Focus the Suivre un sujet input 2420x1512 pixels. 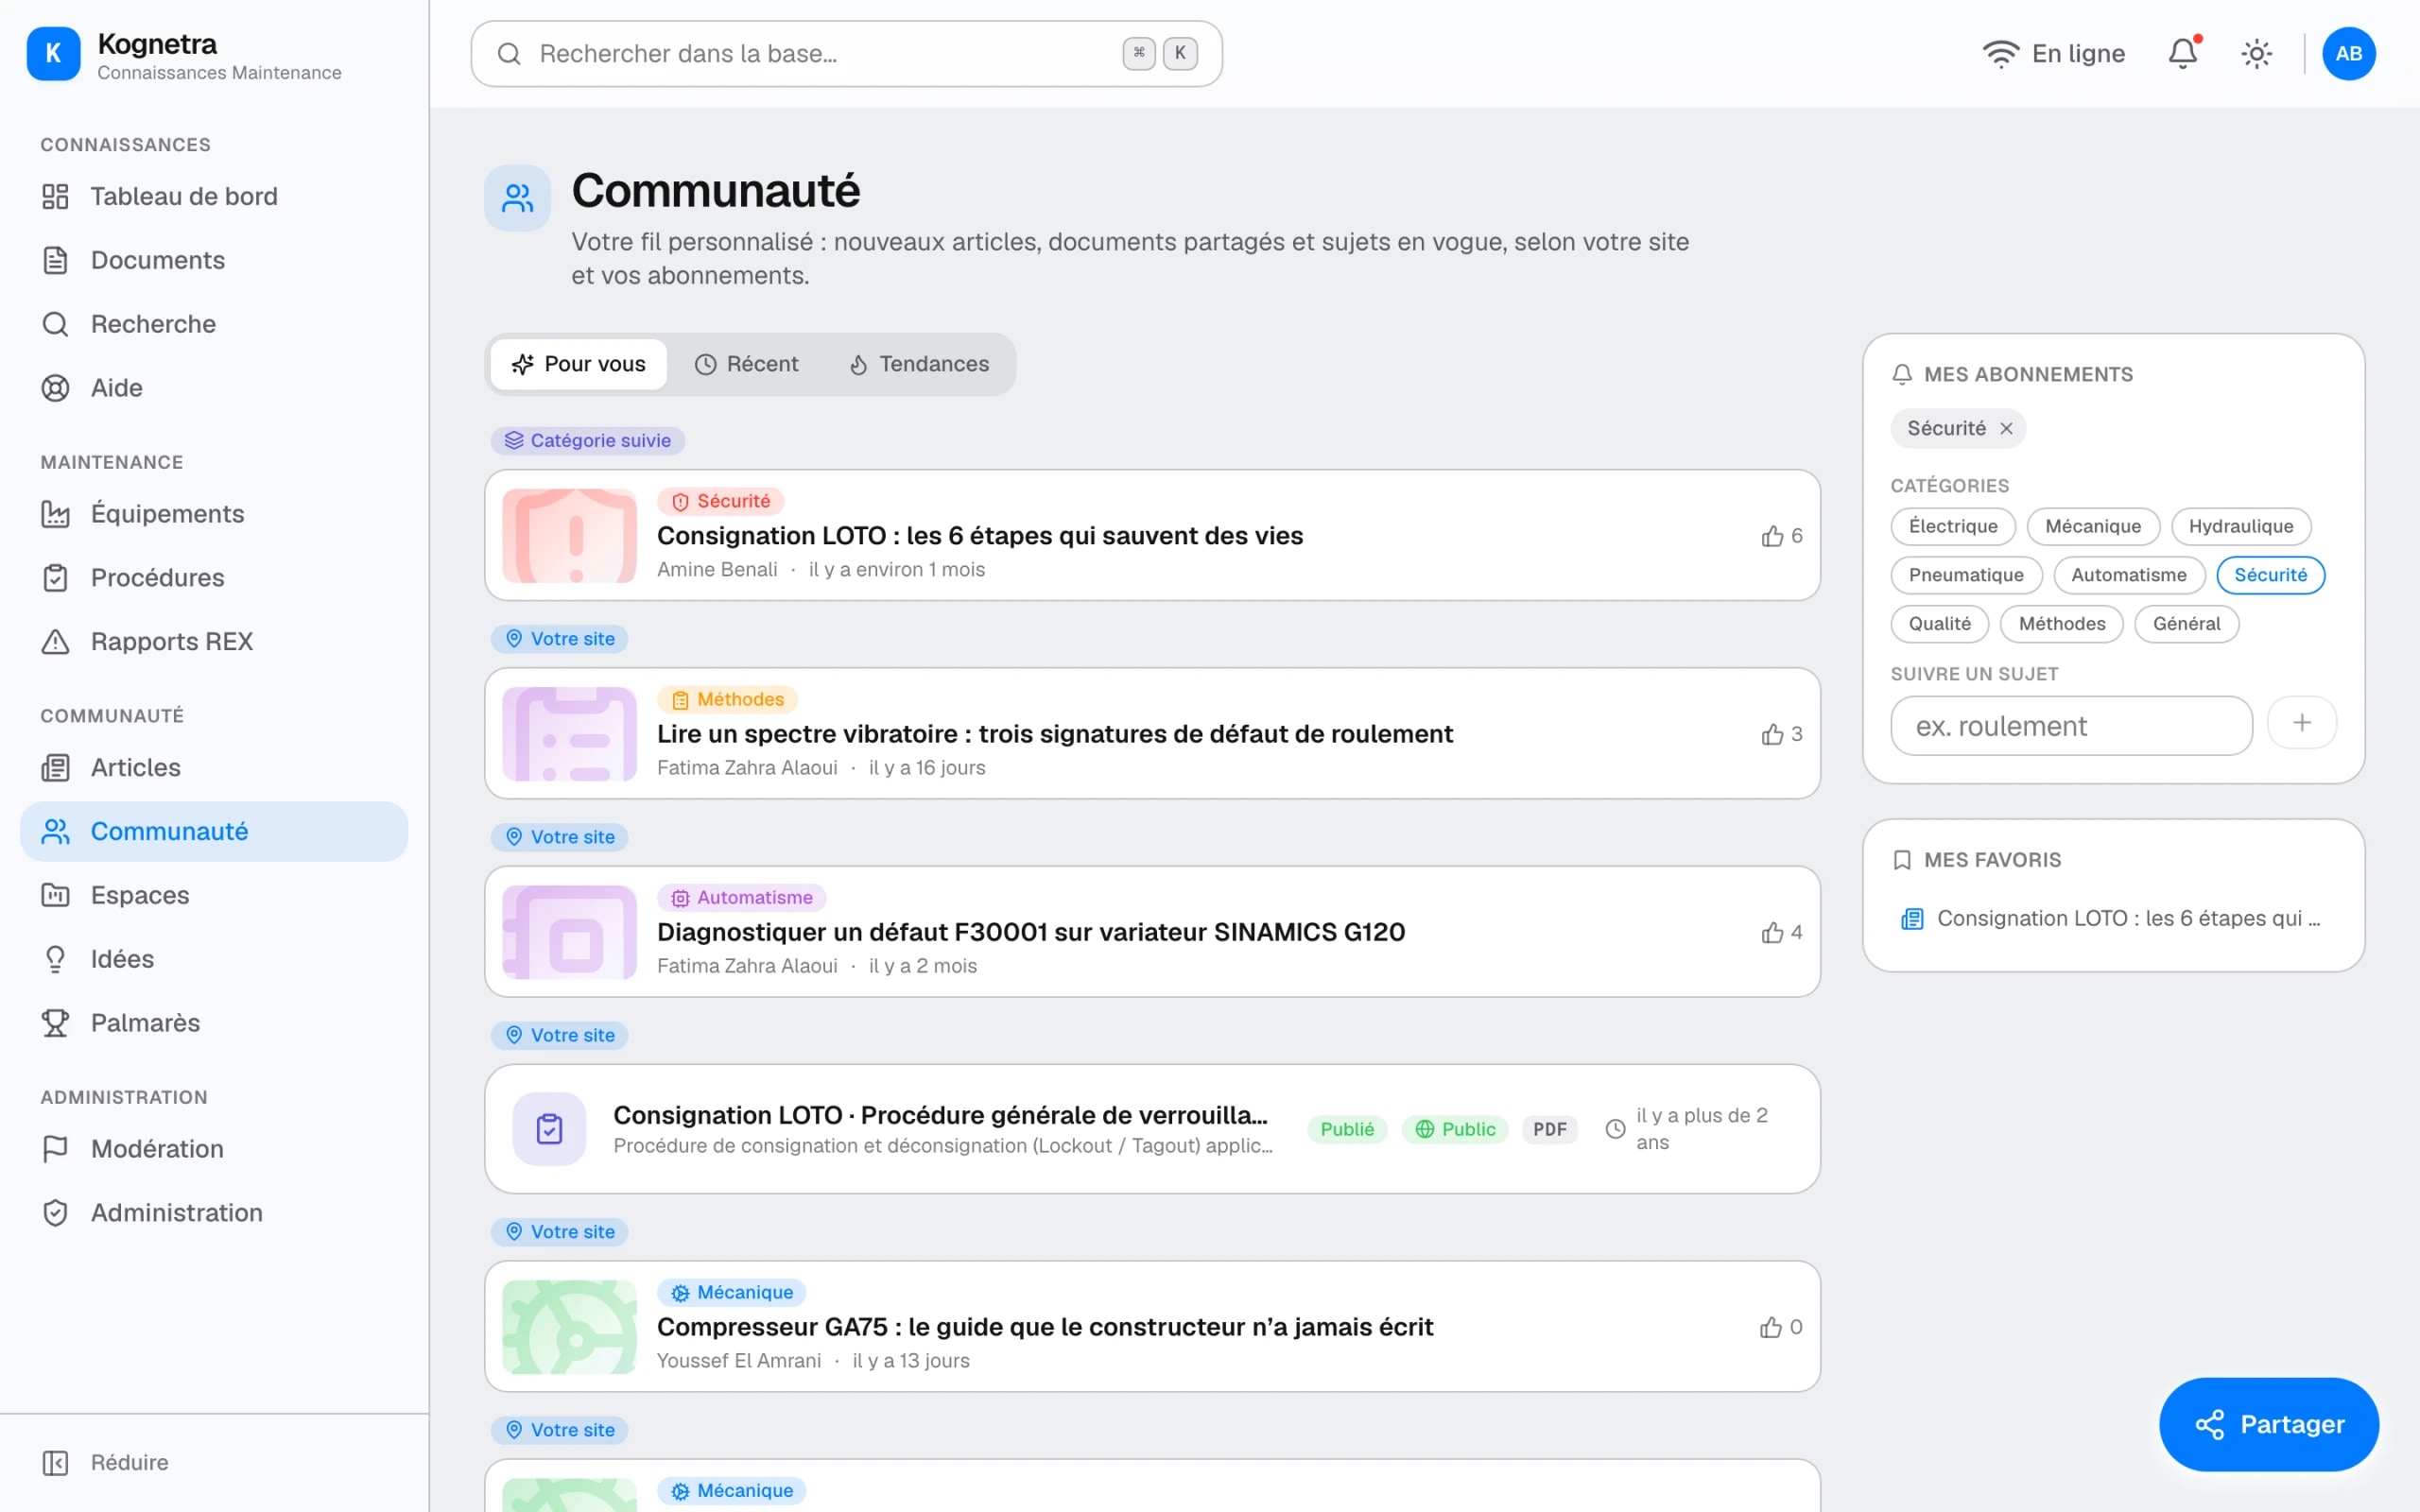(2071, 727)
